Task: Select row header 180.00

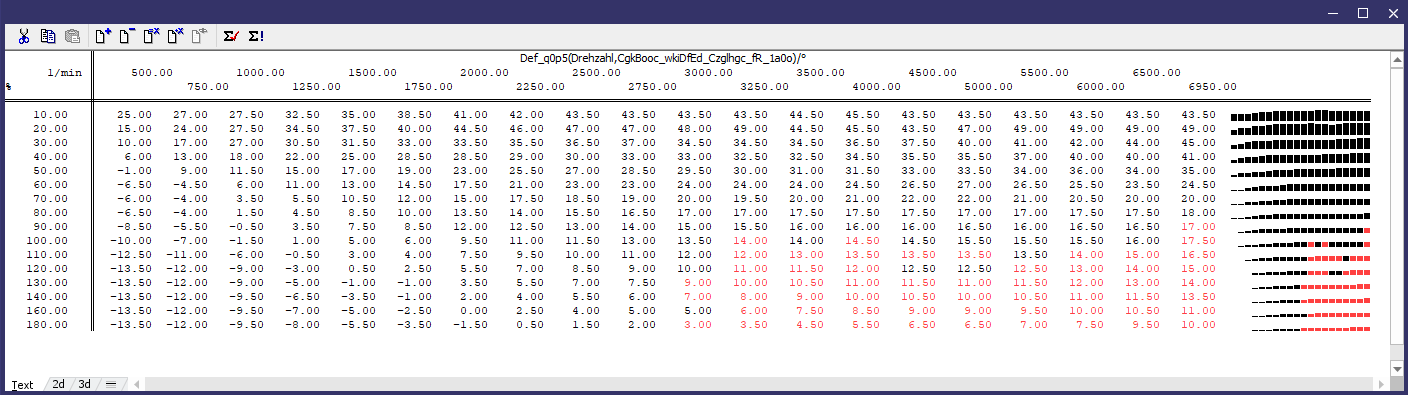Action: coord(46,325)
